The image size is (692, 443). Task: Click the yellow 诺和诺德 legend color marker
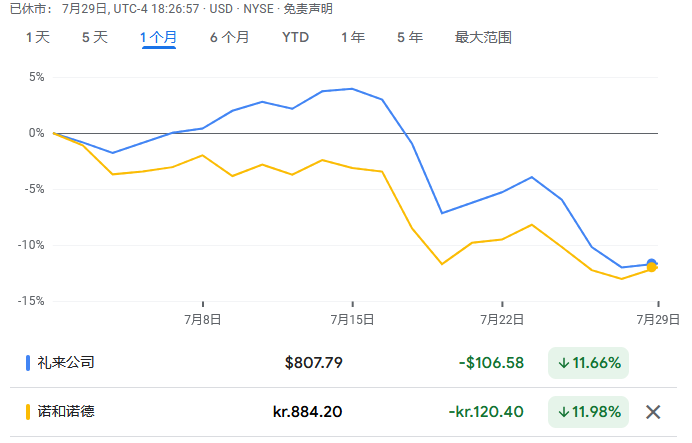(28, 412)
